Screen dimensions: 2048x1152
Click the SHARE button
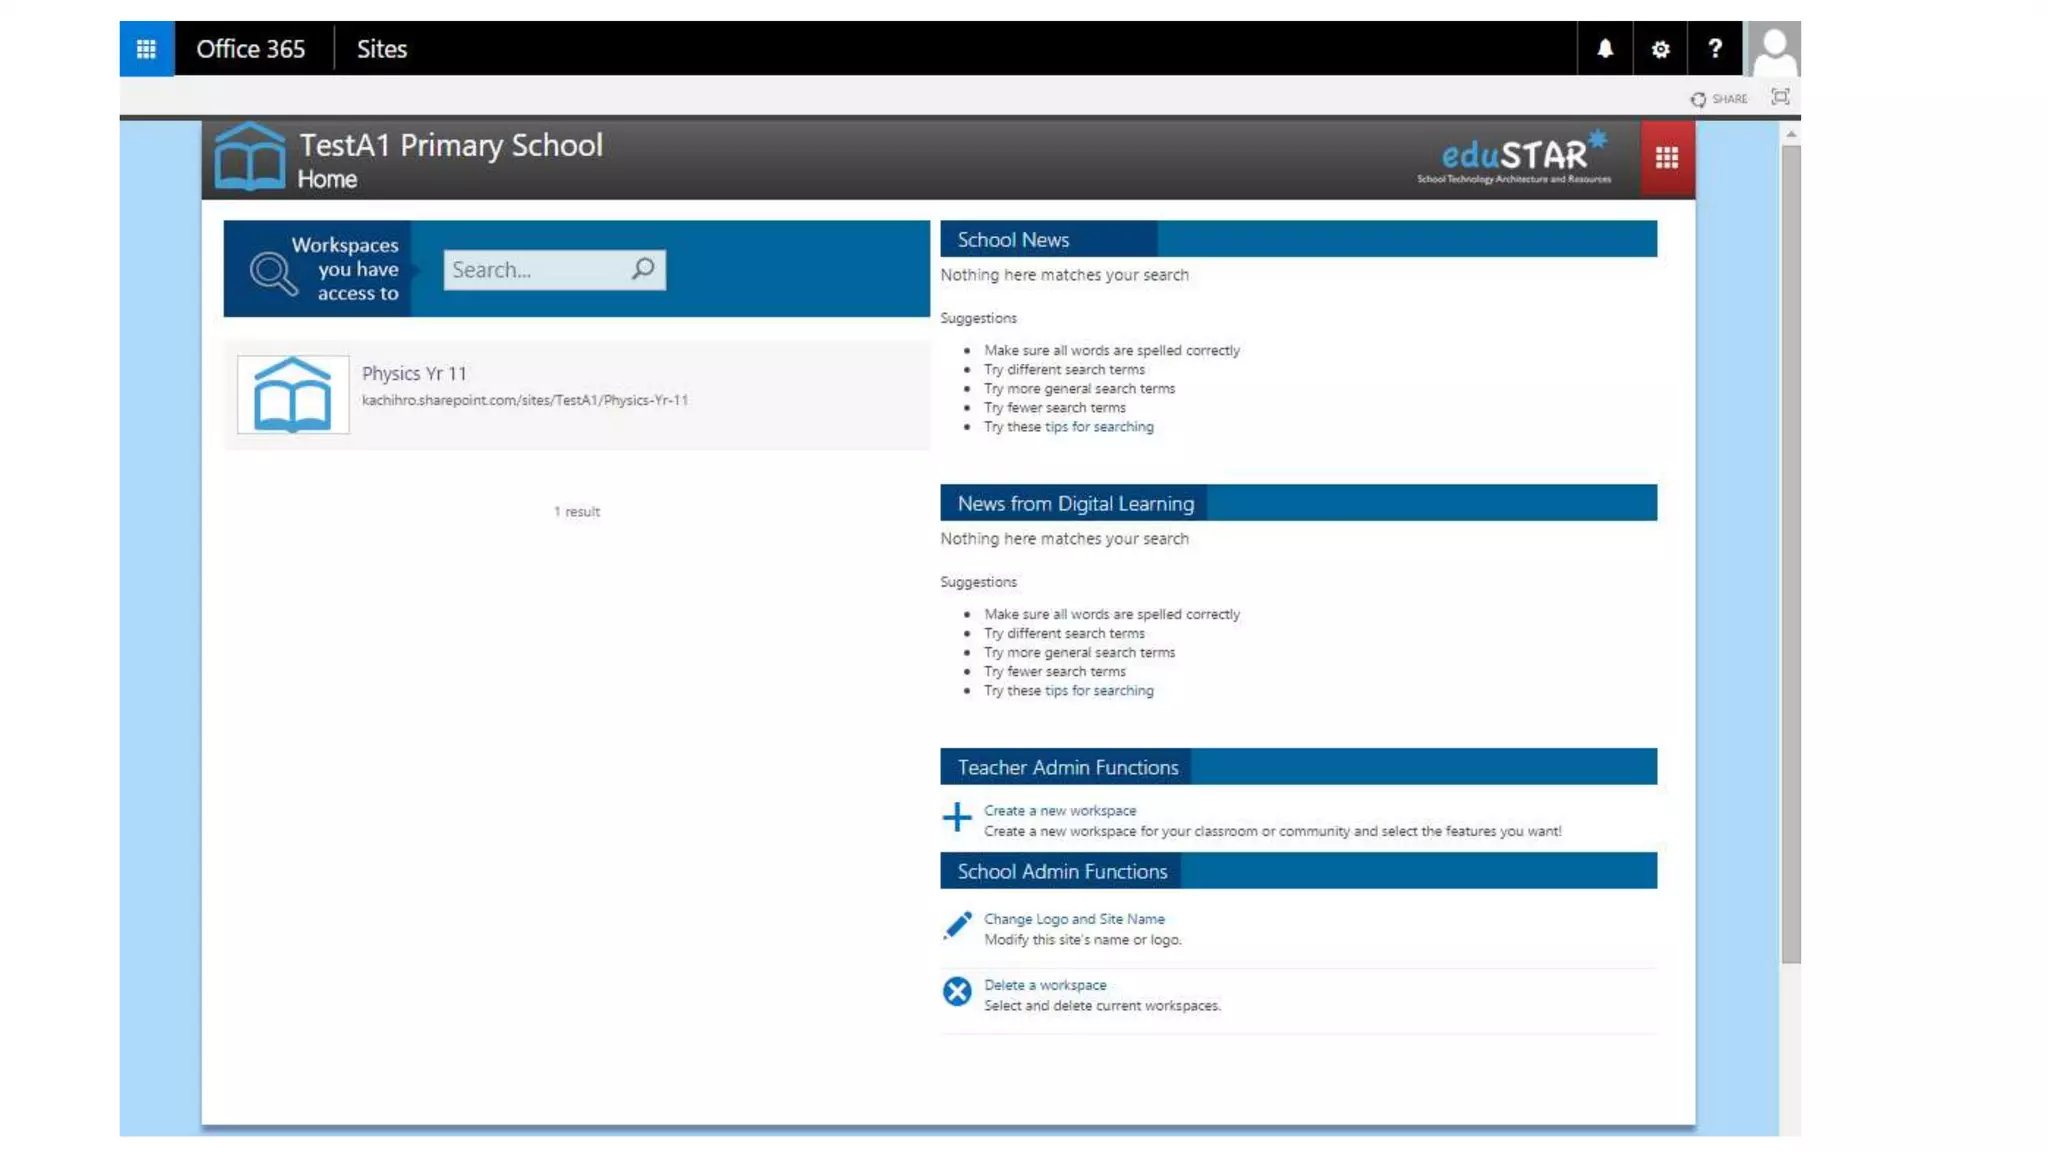(x=1719, y=99)
